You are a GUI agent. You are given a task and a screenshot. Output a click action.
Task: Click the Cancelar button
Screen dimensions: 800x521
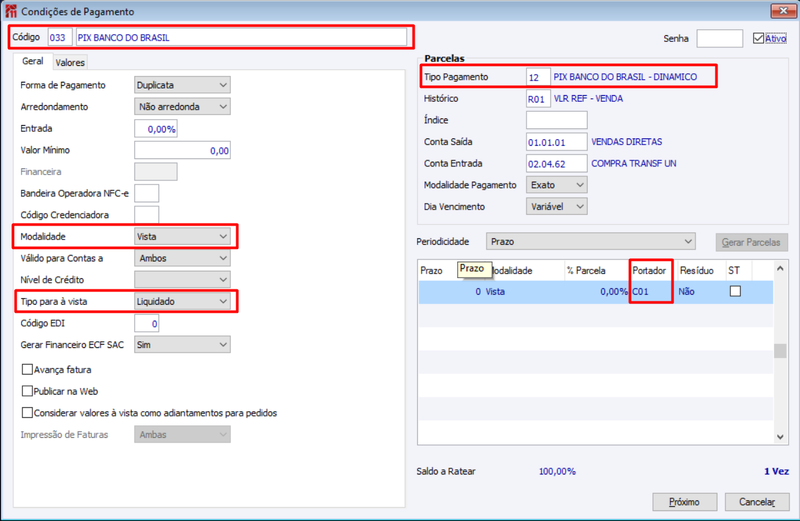coord(757,502)
